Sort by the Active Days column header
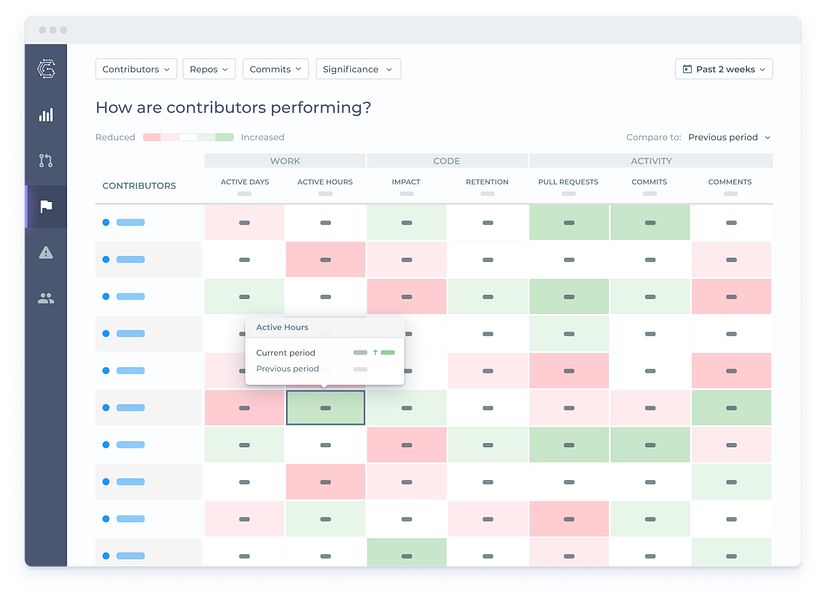Viewport: 826px width, 600px height. 244,182
